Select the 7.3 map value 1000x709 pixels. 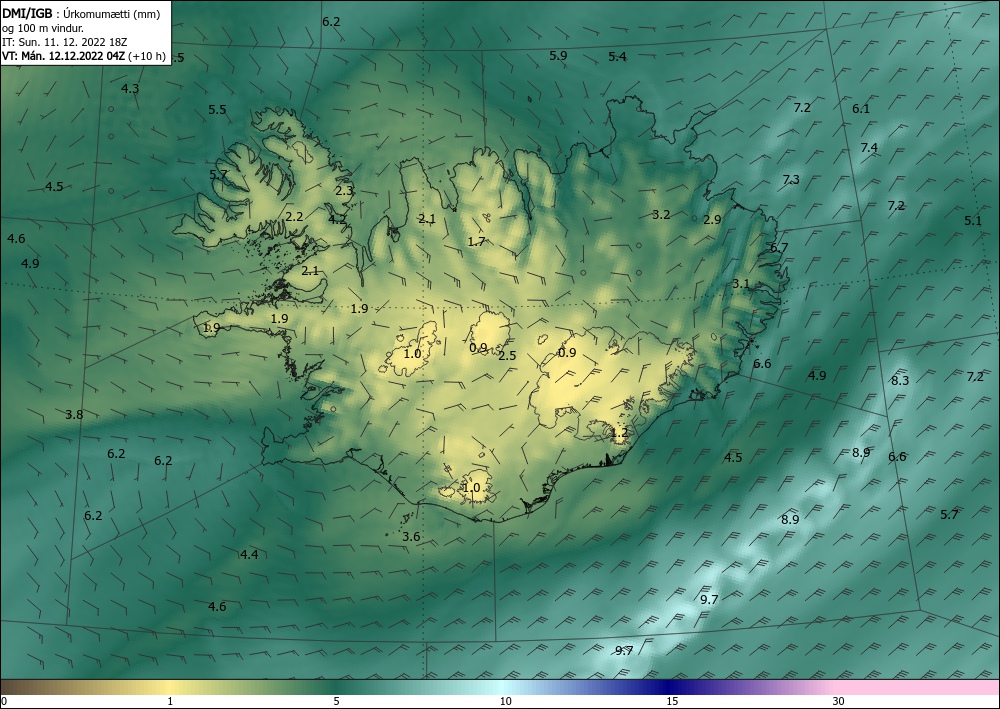point(791,180)
